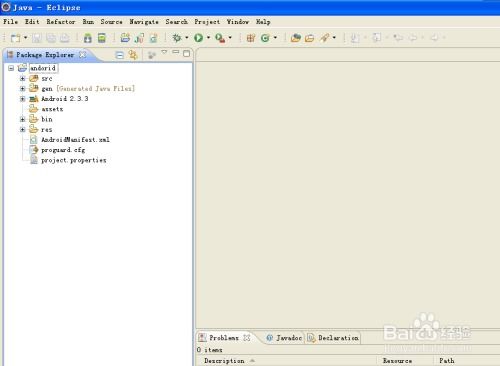Click the Run green play icon
Viewport: 500px width, 366px height.
(x=199, y=38)
